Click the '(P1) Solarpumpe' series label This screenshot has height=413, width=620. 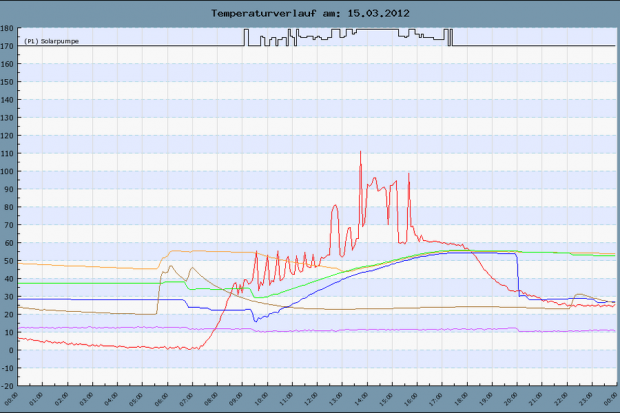51,41
